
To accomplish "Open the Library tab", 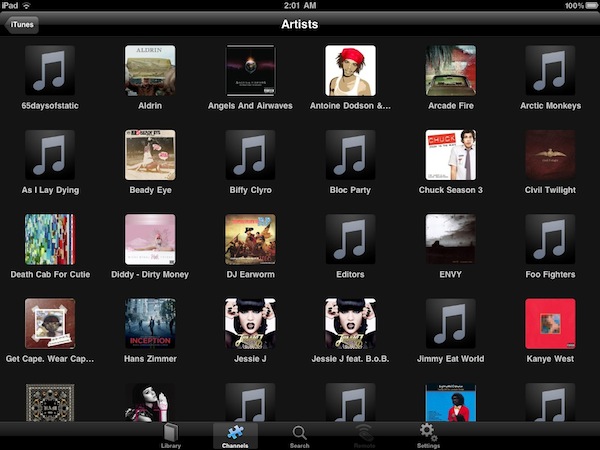I will point(171,436).
